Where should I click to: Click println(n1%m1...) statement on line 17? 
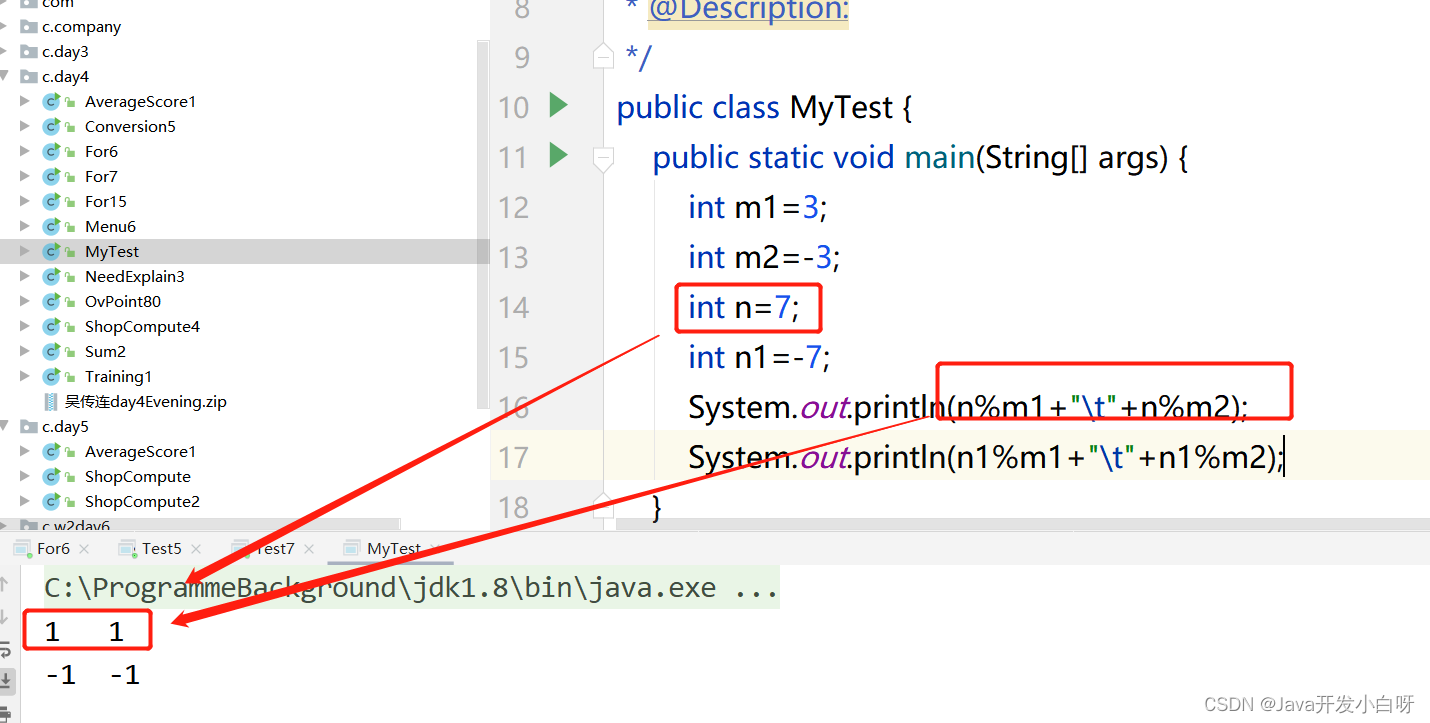[x=986, y=457]
